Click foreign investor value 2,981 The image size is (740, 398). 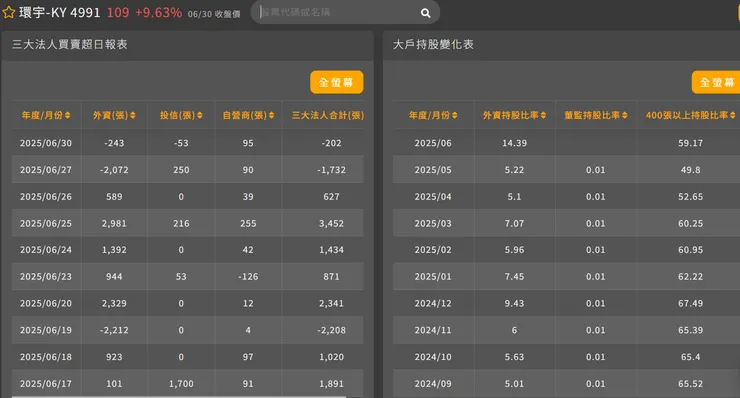pyautogui.click(x=114, y=223)
